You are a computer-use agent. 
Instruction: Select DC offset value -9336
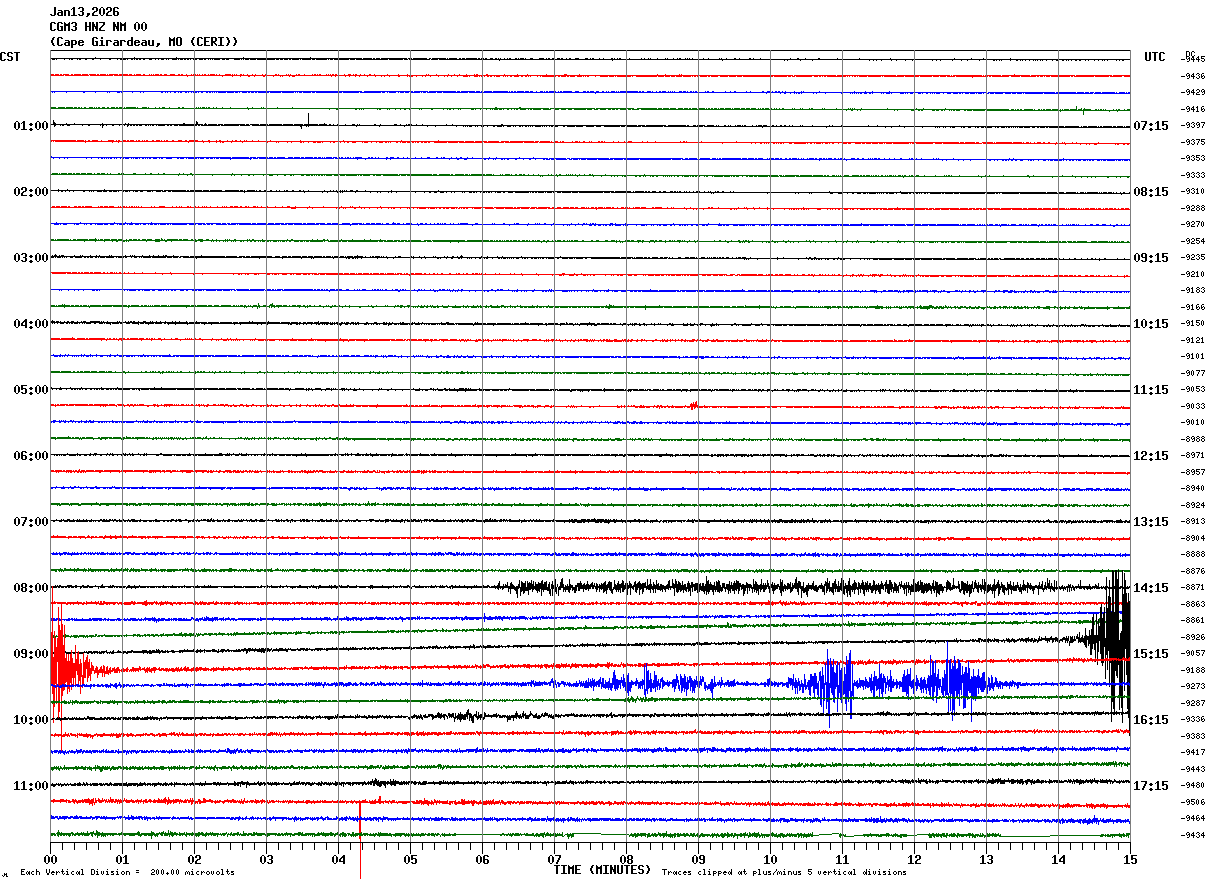coord(1194,720)
